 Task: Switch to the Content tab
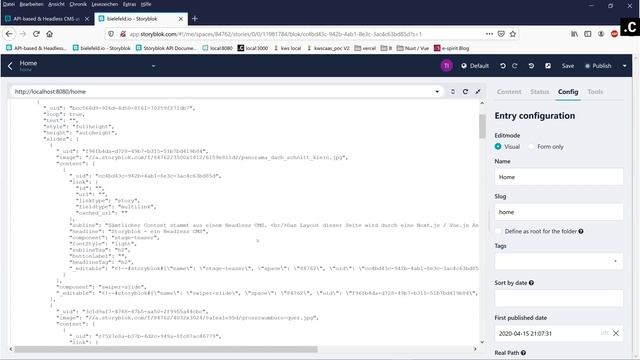[509, 91]
